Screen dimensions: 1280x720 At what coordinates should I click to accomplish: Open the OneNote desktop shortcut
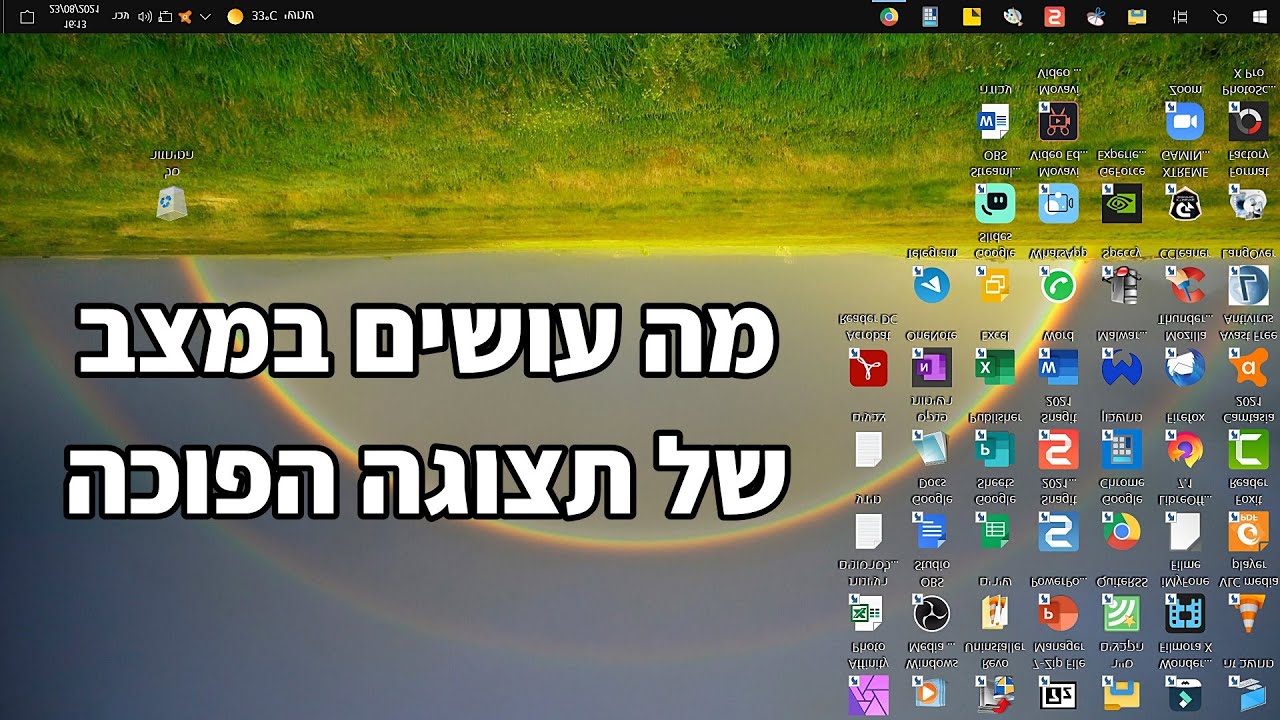click(931, 368)
